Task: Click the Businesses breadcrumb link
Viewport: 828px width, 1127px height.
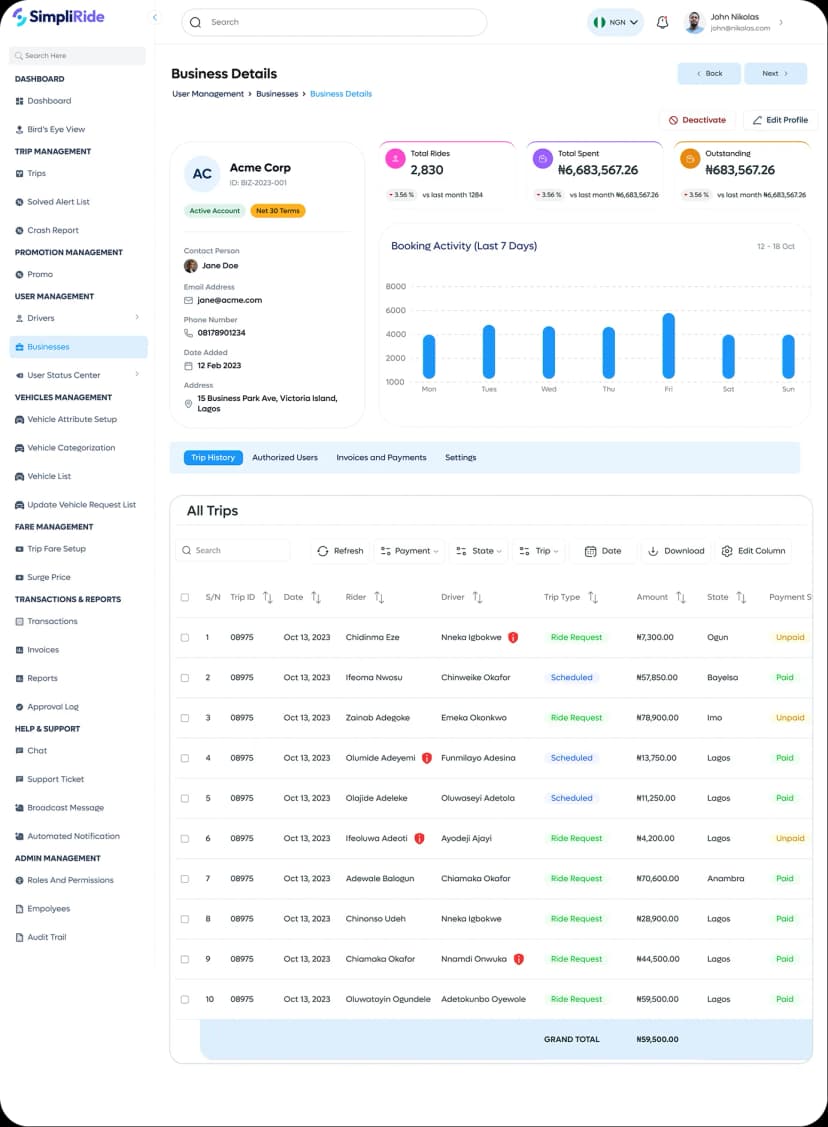Action: coord(277,94)
